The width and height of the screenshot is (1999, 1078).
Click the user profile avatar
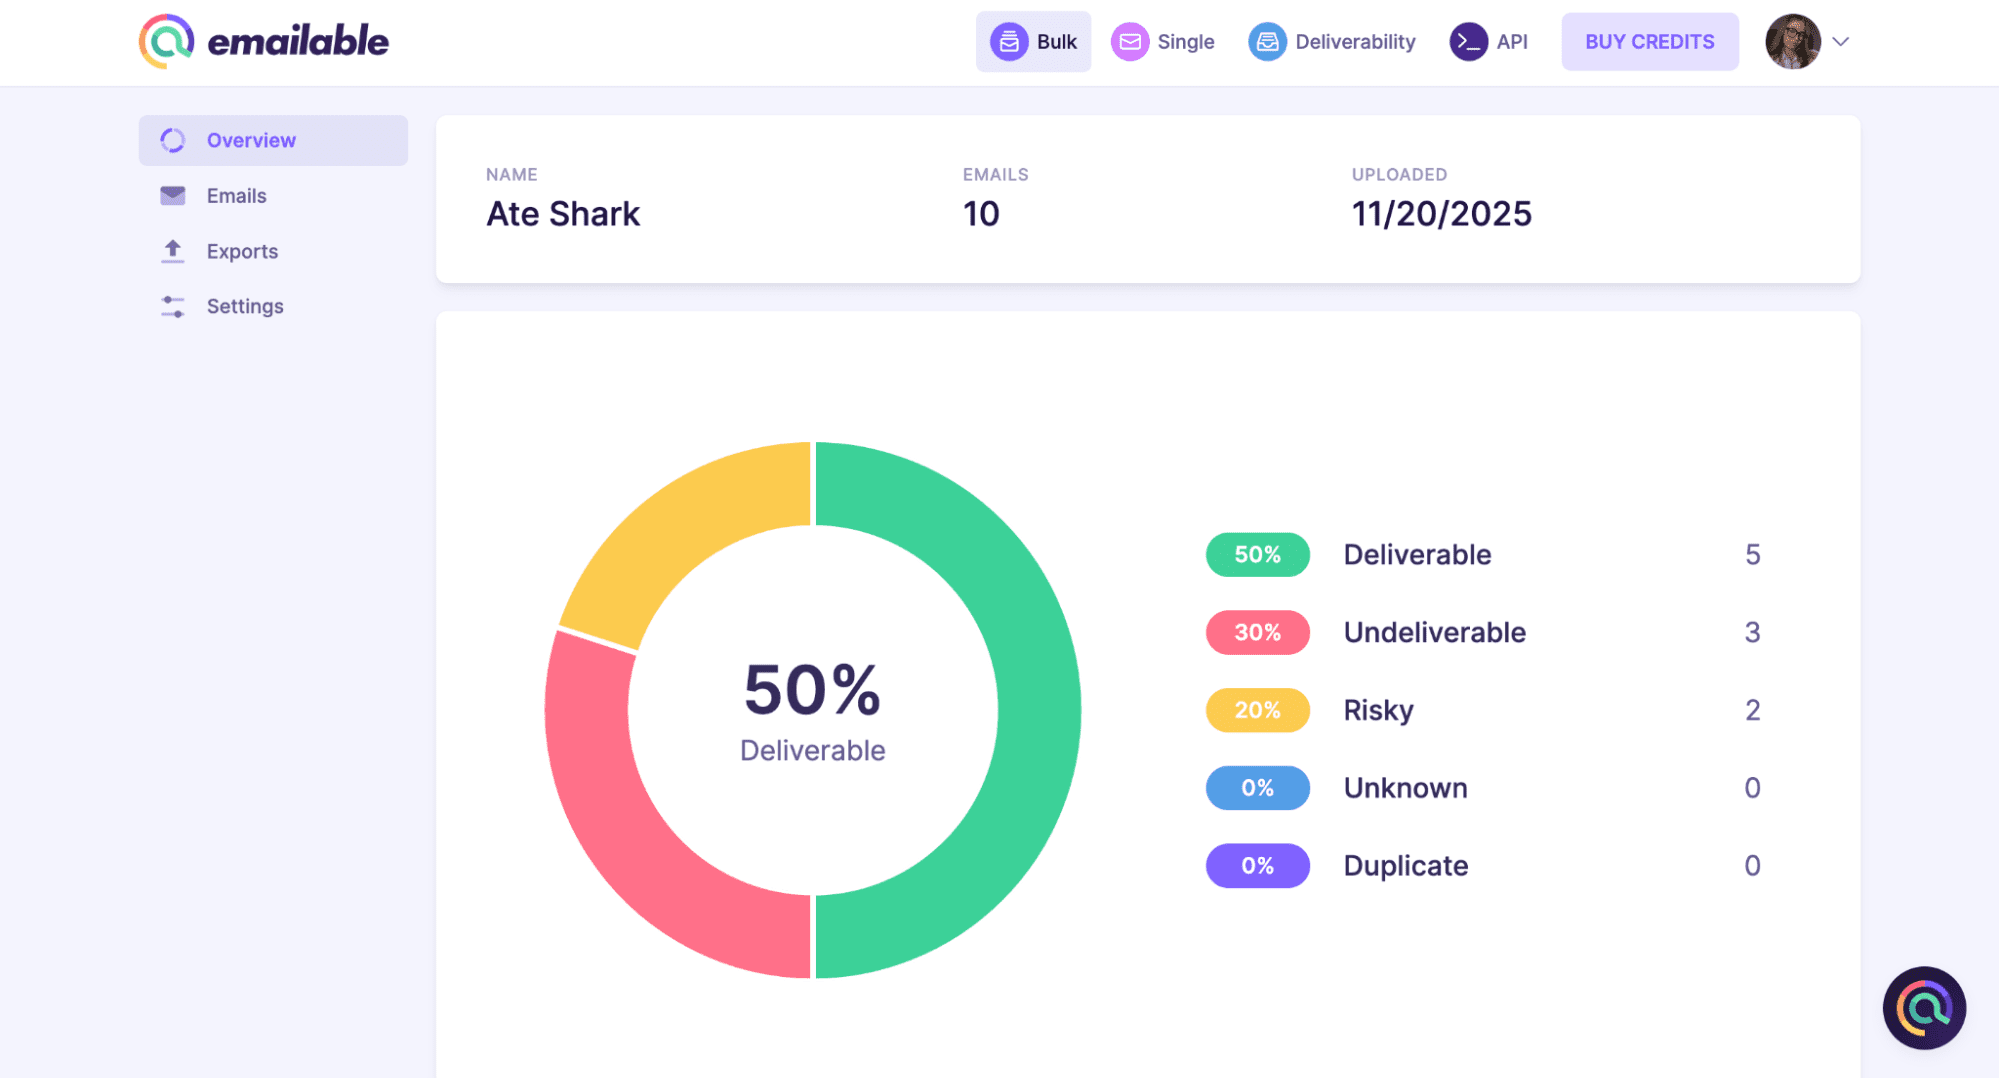(x=1792, y=42)
